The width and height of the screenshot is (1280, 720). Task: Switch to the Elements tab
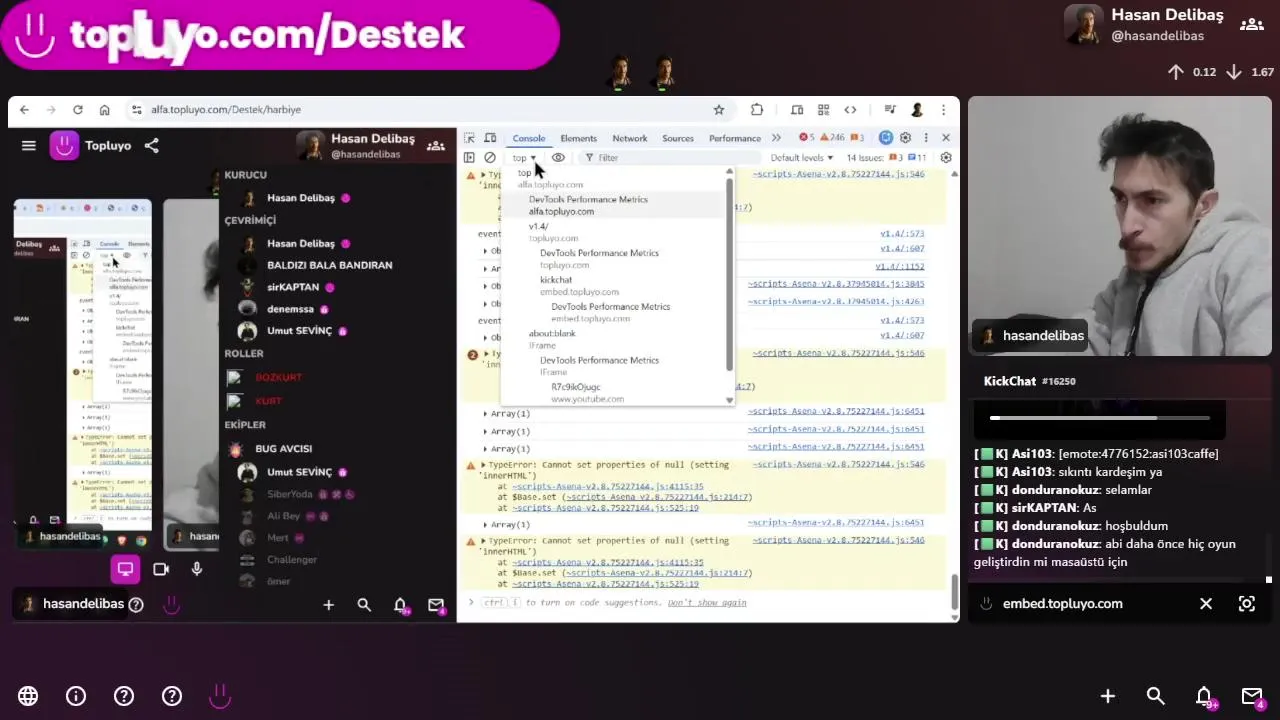578,139
